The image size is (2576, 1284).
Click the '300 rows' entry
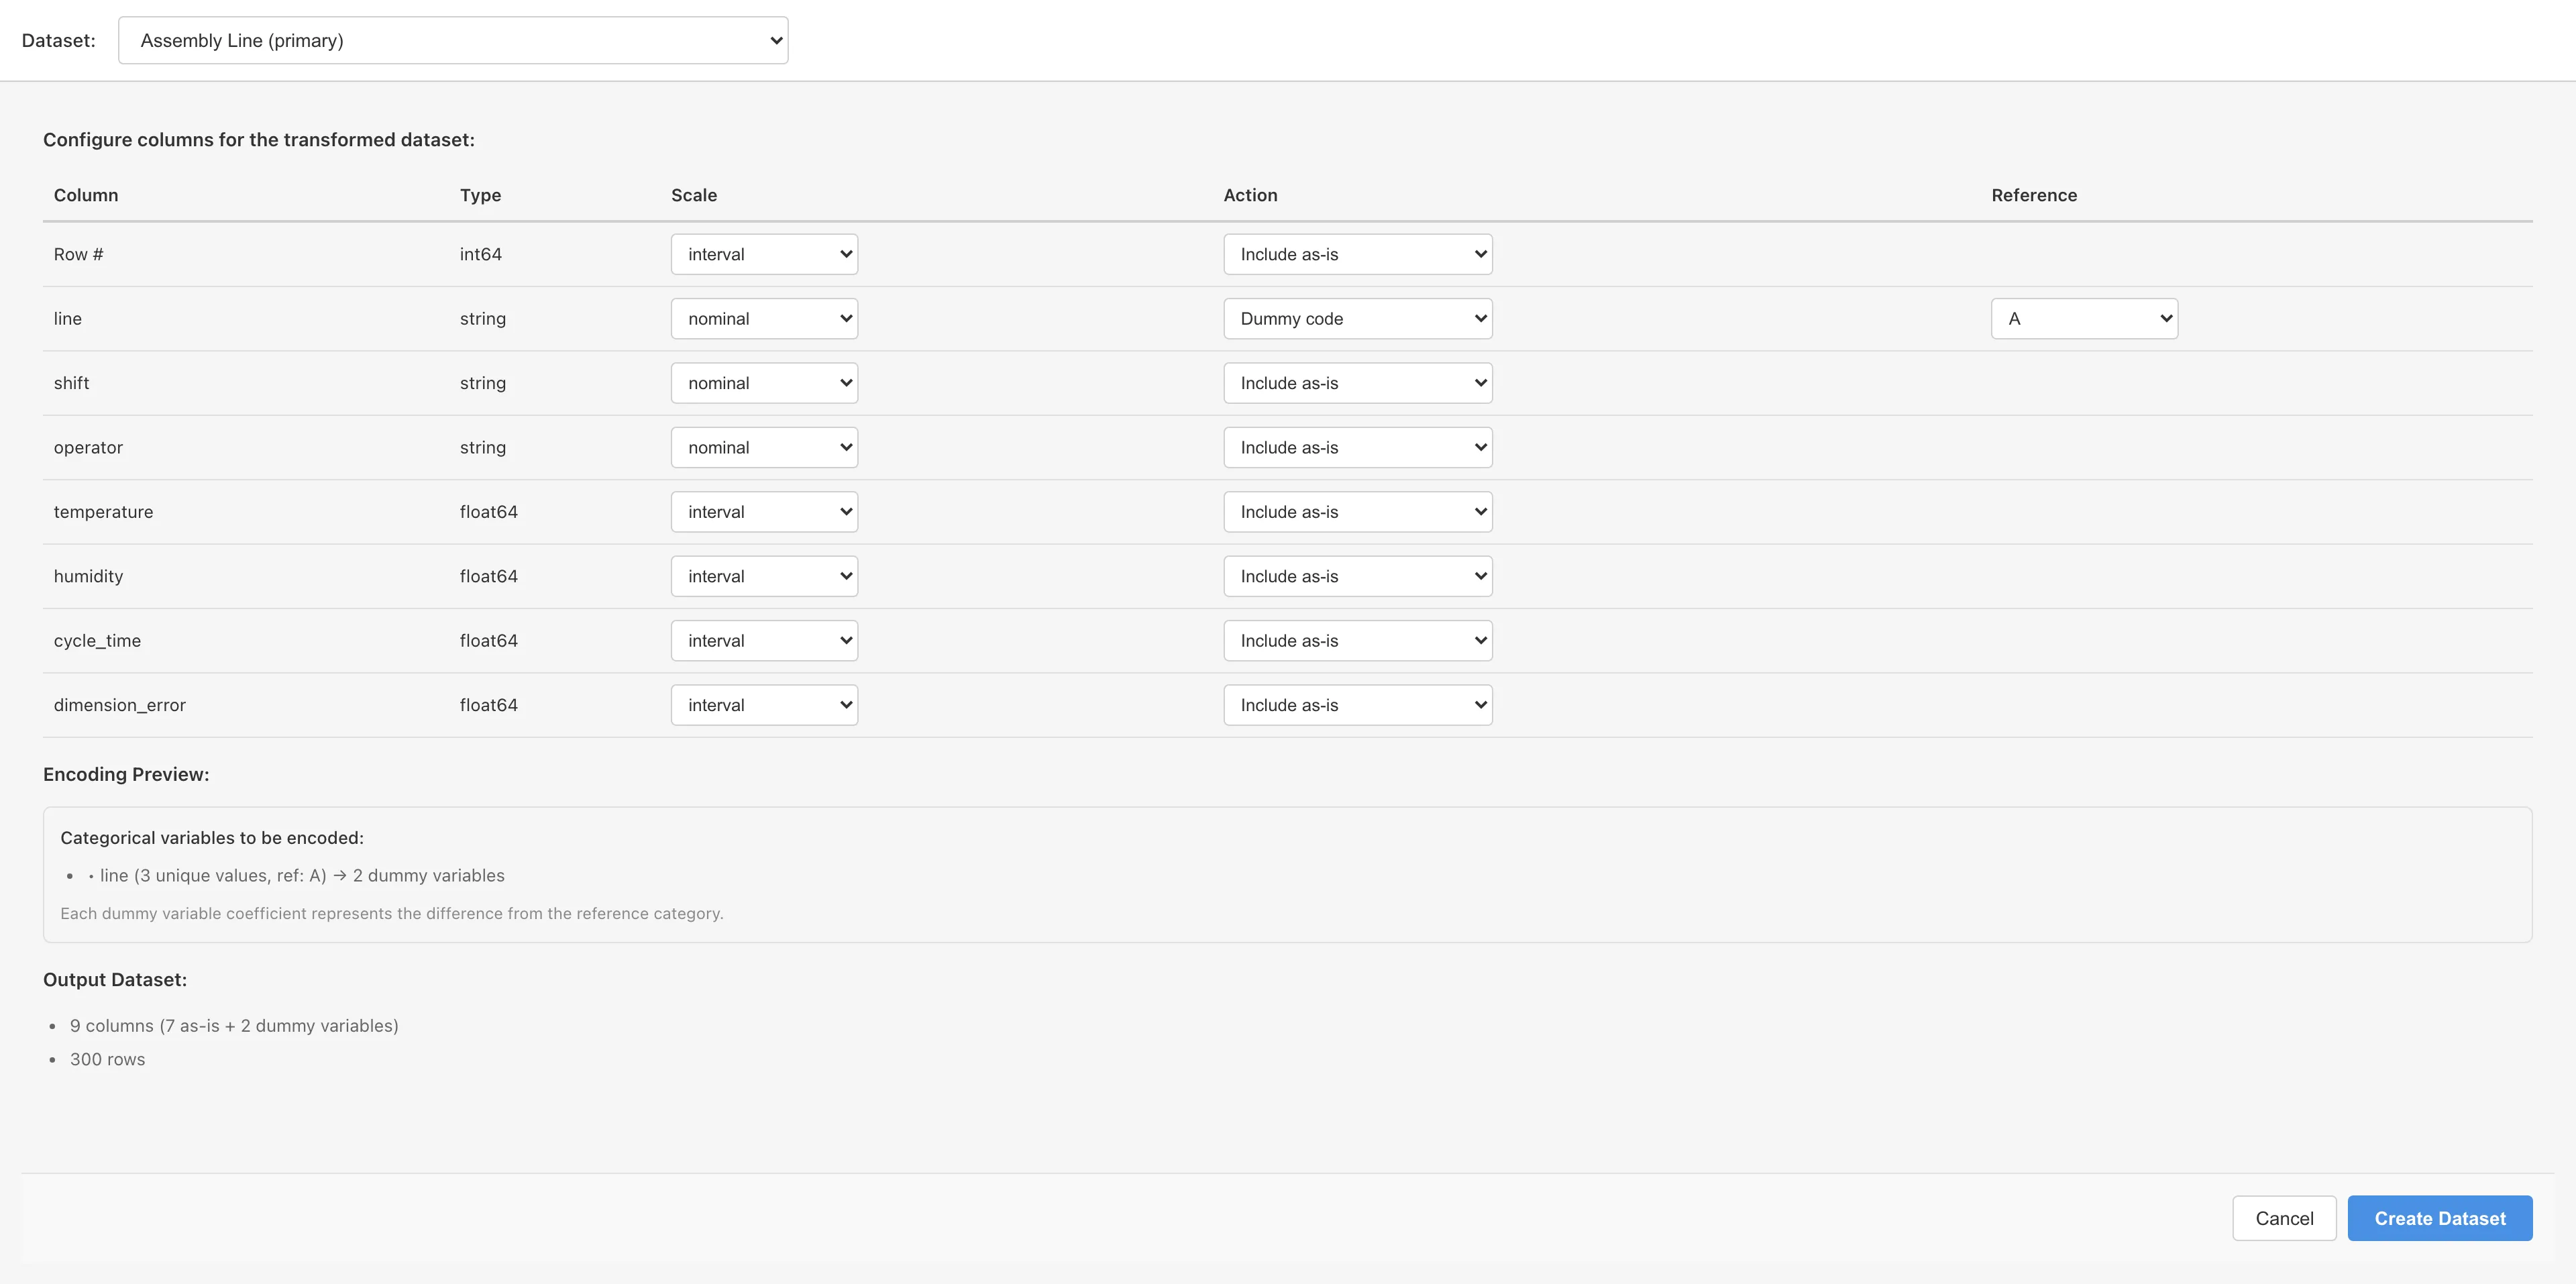tap(107, 1059)
